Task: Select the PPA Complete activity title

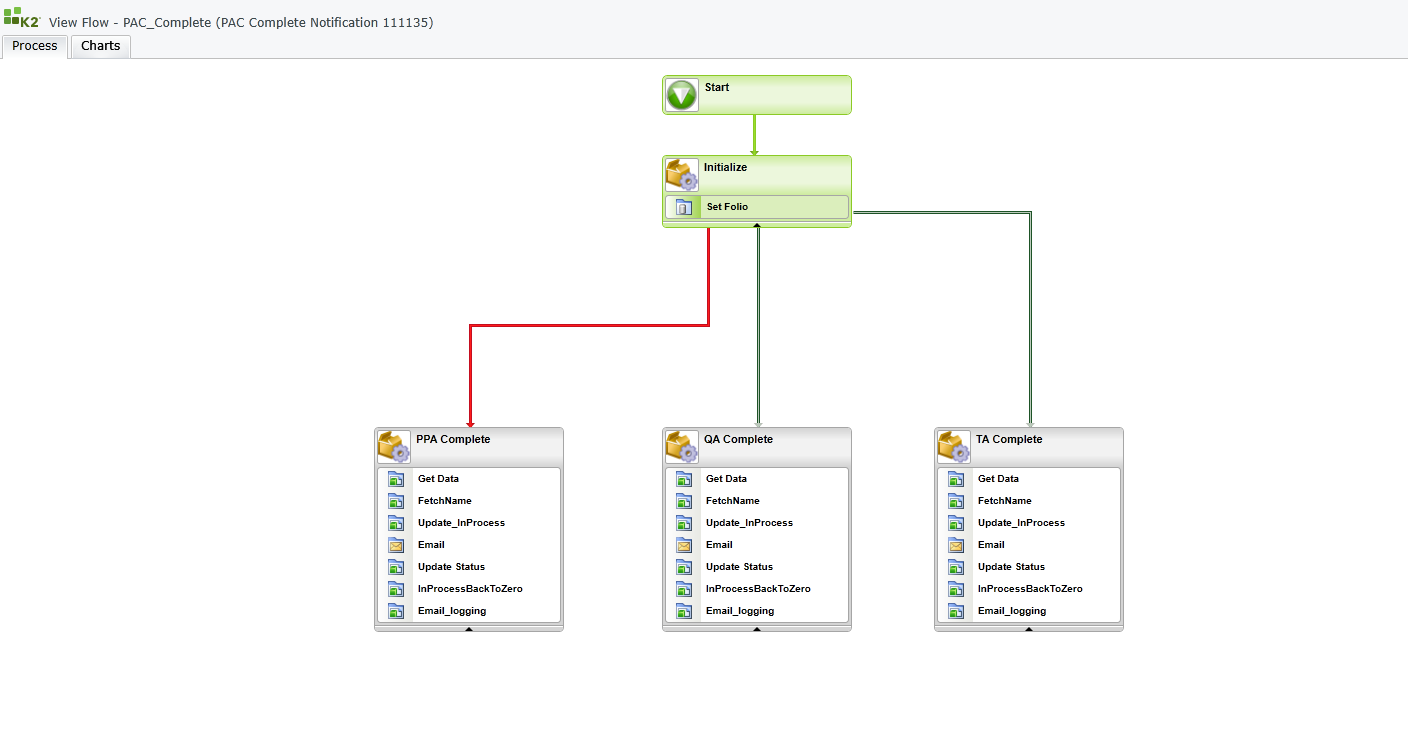Action: tap(453, 440)
